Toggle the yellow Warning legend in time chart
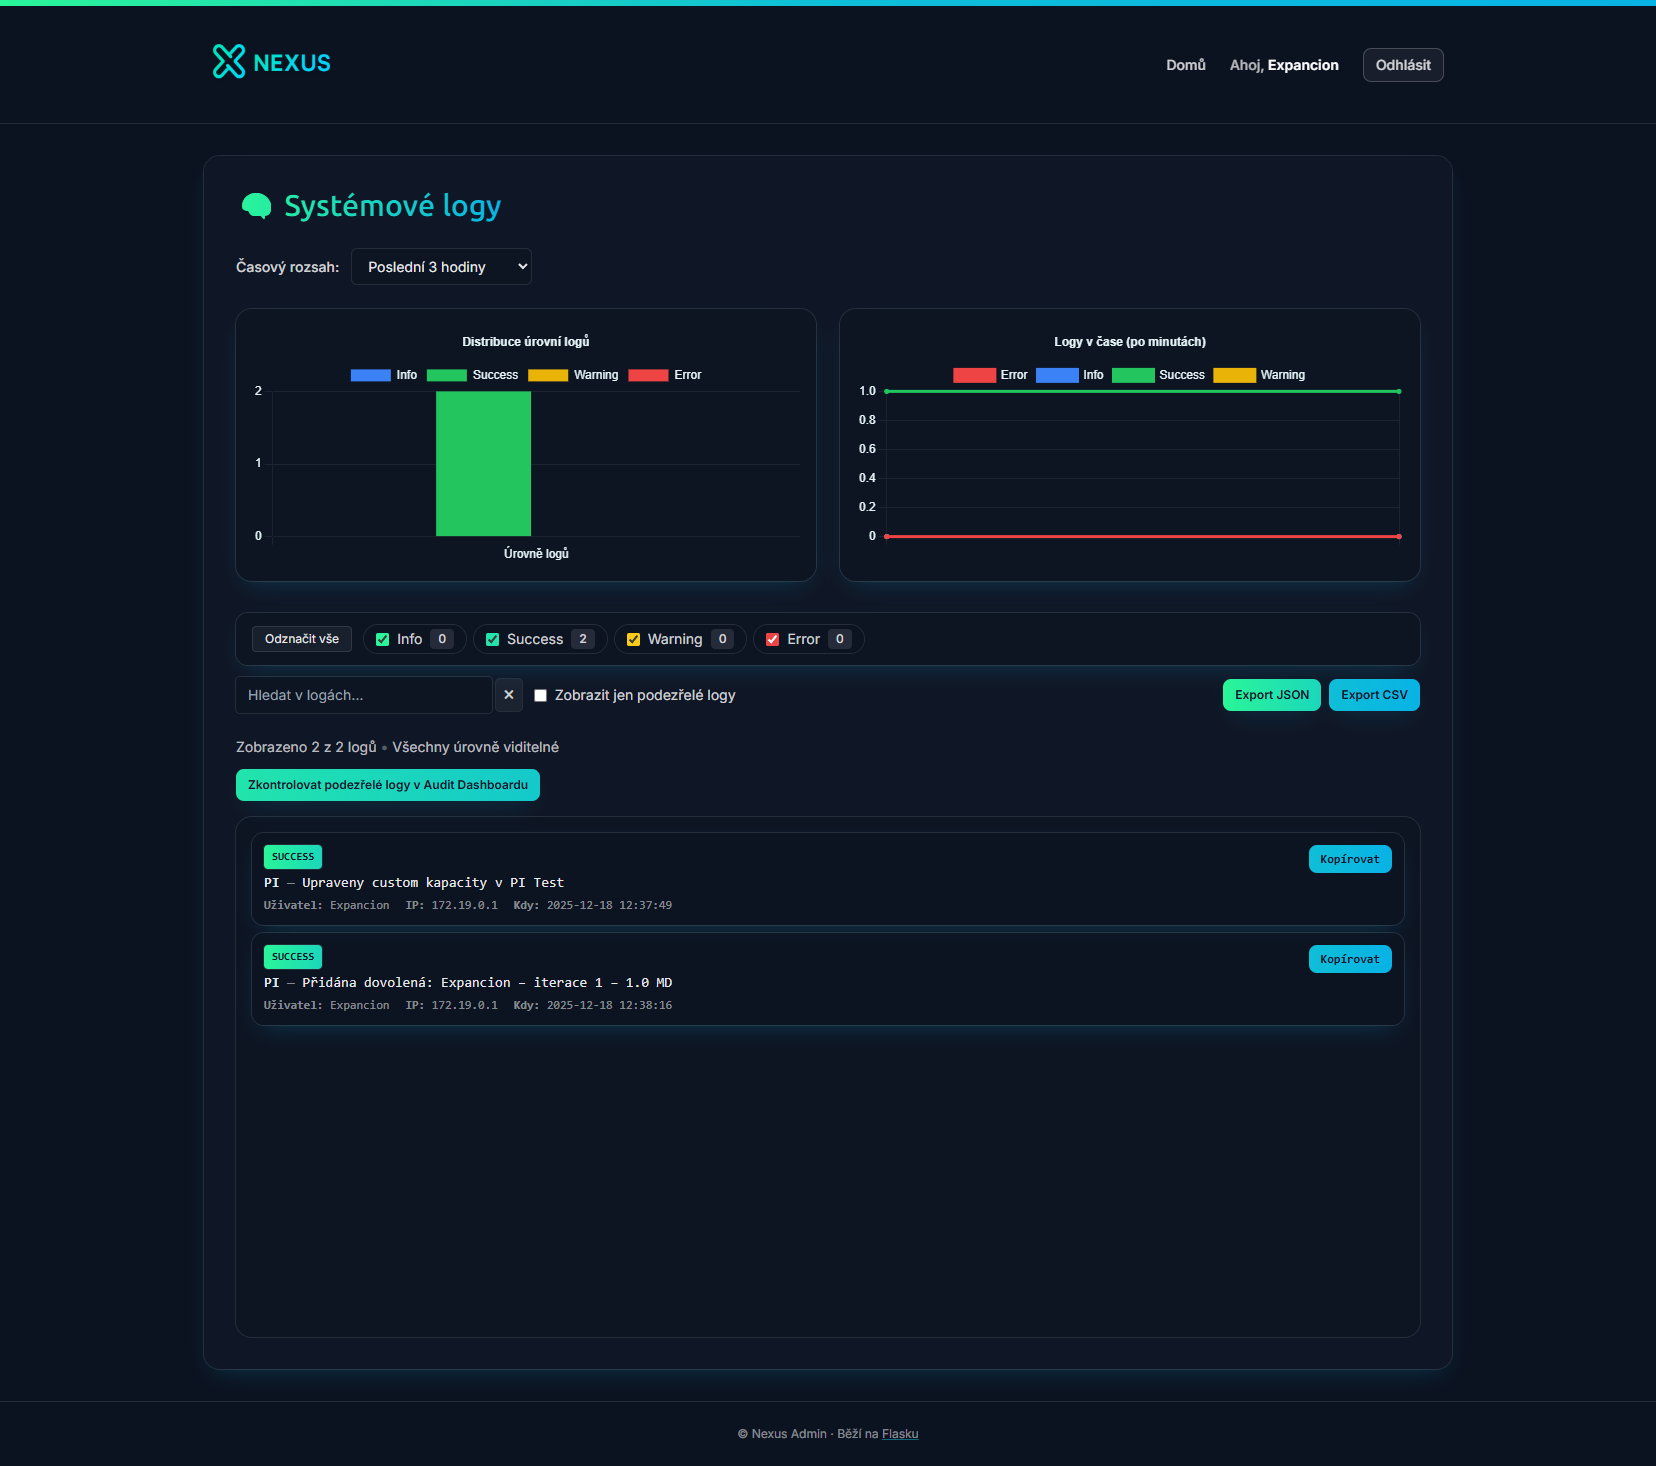 [1234, 375]
